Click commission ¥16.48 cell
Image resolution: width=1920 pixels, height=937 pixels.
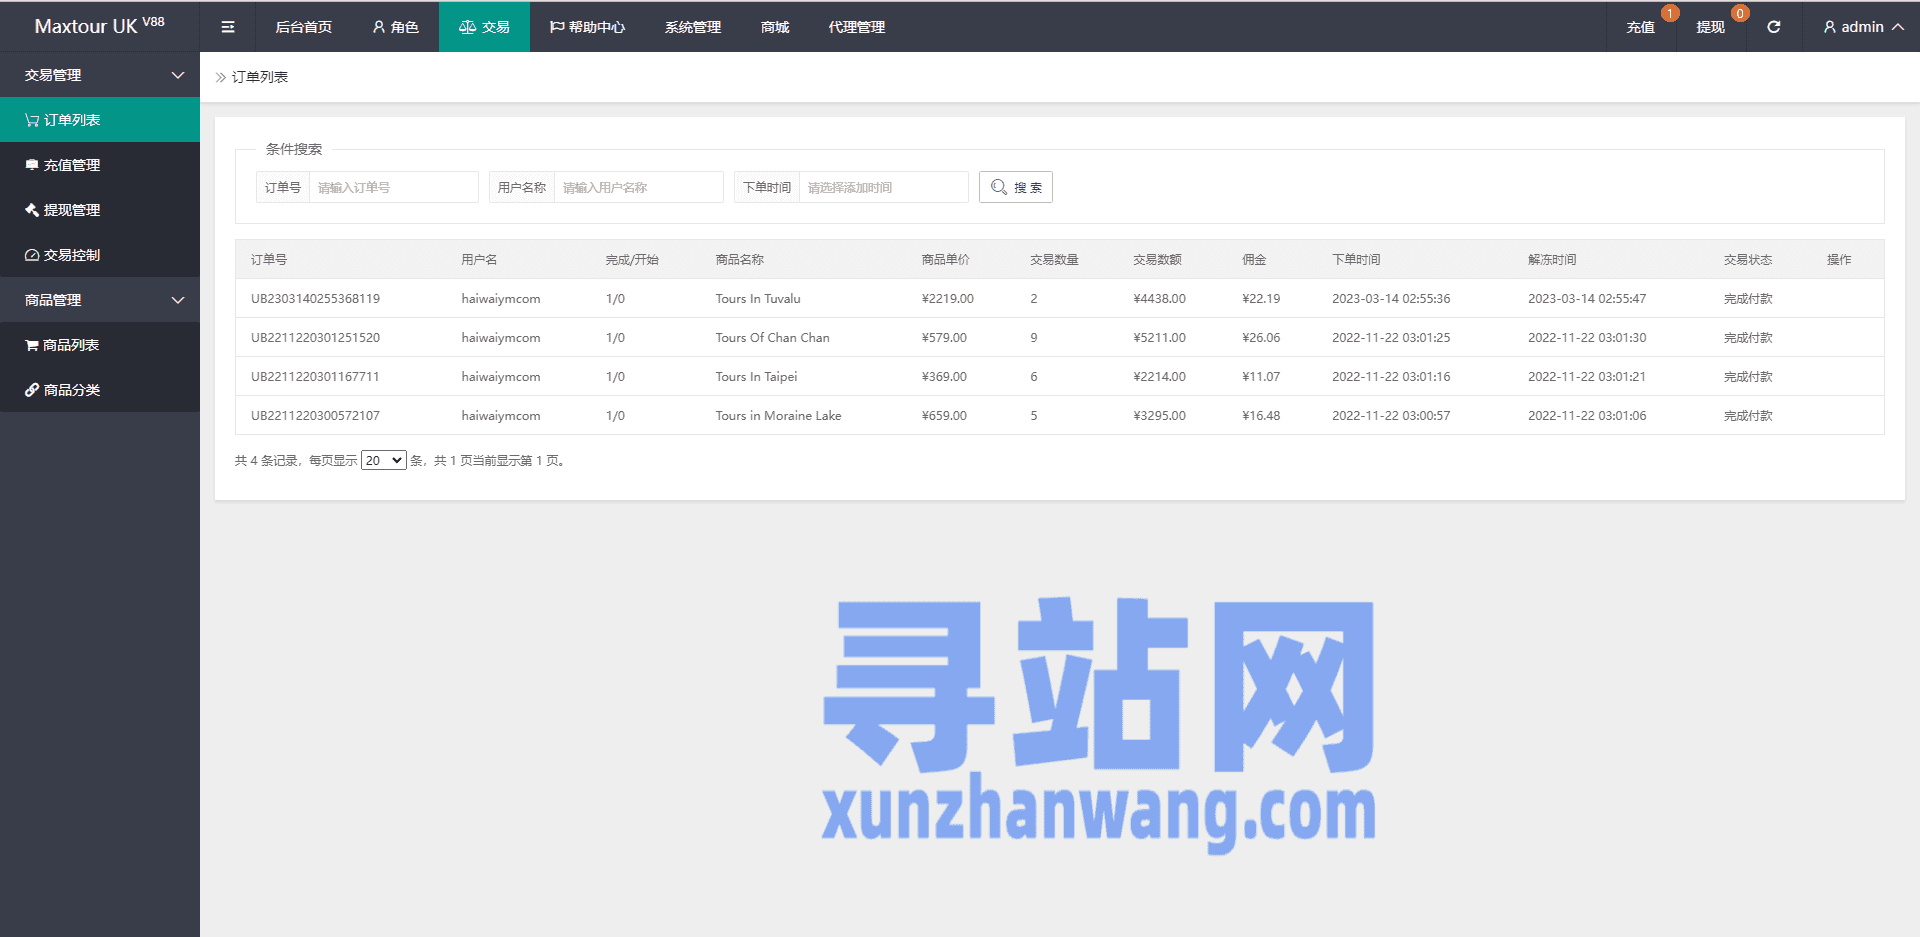pos(1261,415)
